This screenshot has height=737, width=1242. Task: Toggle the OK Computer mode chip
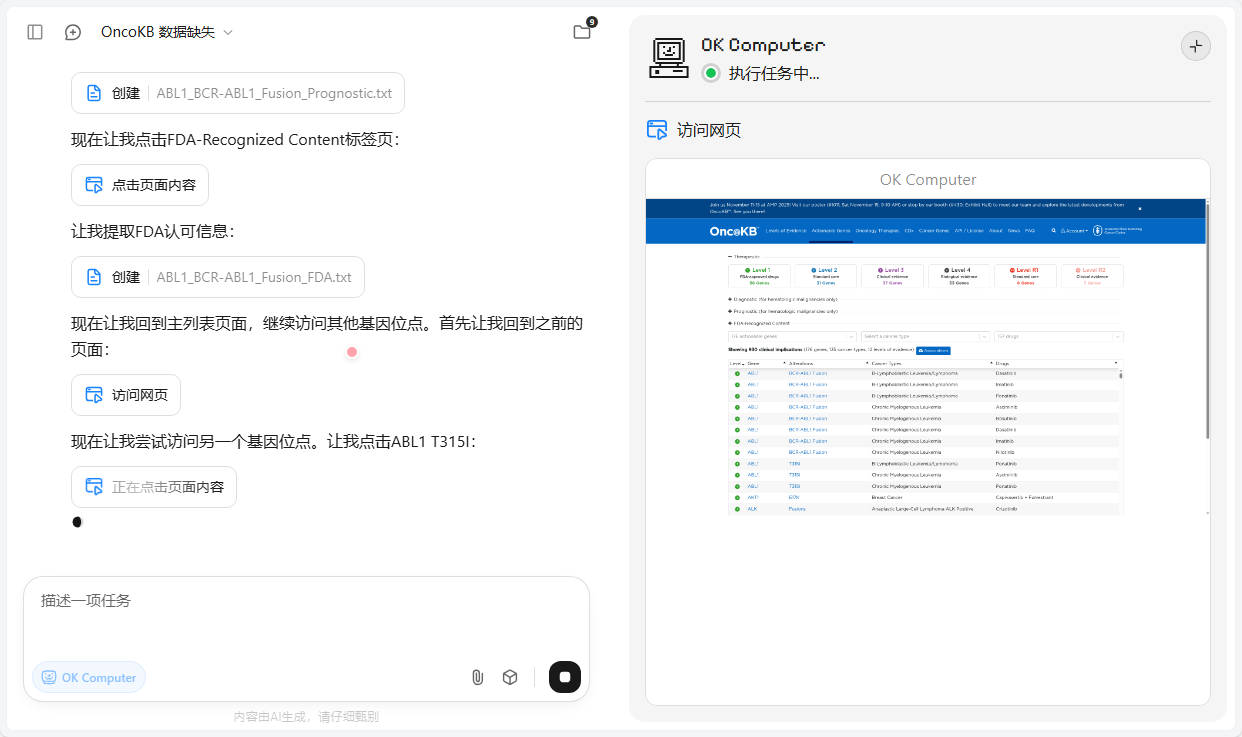89,677
